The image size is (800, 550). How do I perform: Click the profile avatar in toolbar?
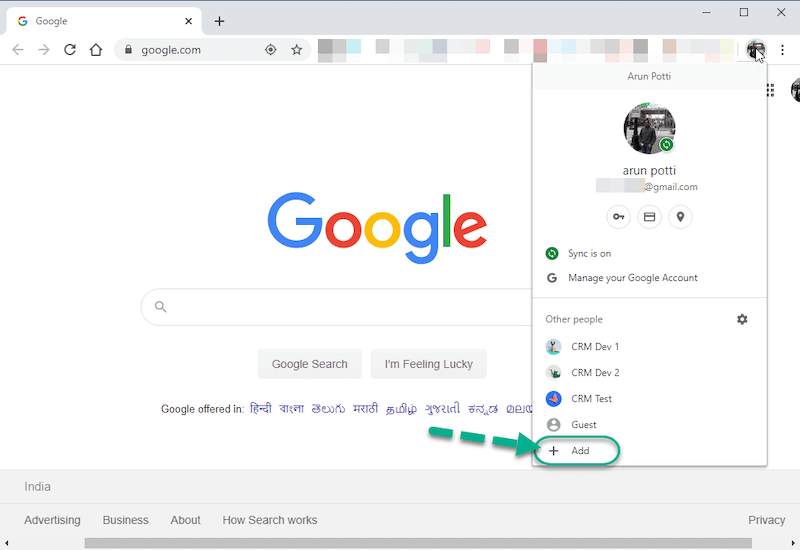pyautogui.click(x=756, y=49)
